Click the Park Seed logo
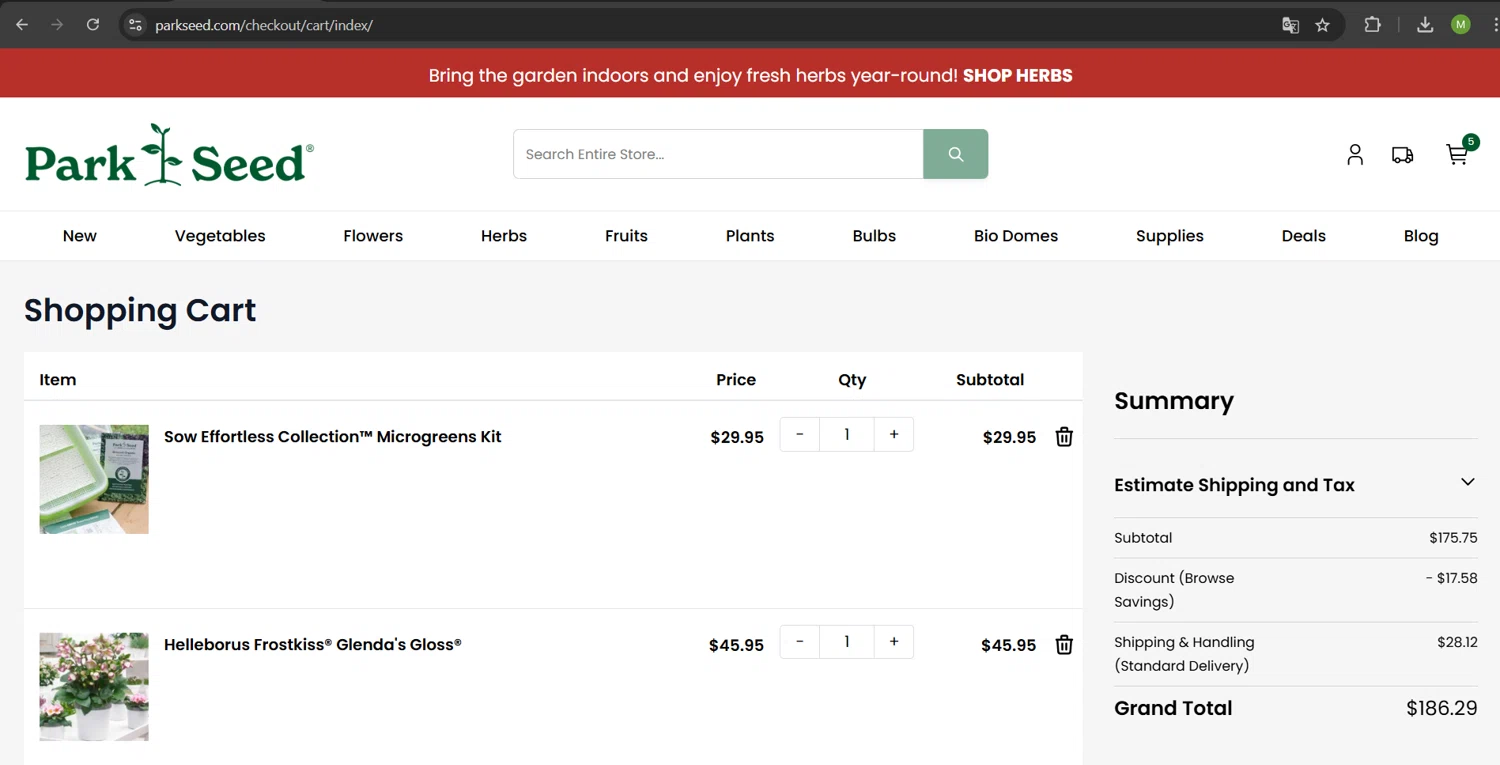The height and width of the screenshot is (765, 1500). tap(169, 155)
